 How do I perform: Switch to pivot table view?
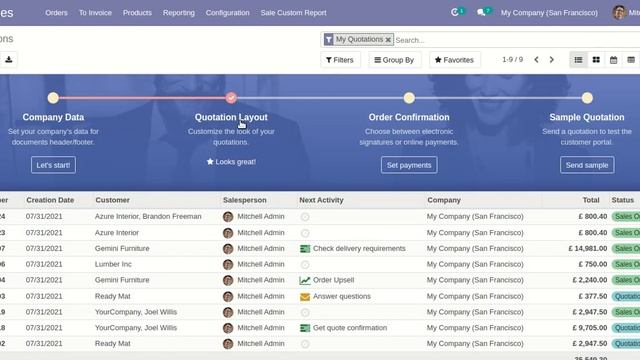(x=631, y=60)
